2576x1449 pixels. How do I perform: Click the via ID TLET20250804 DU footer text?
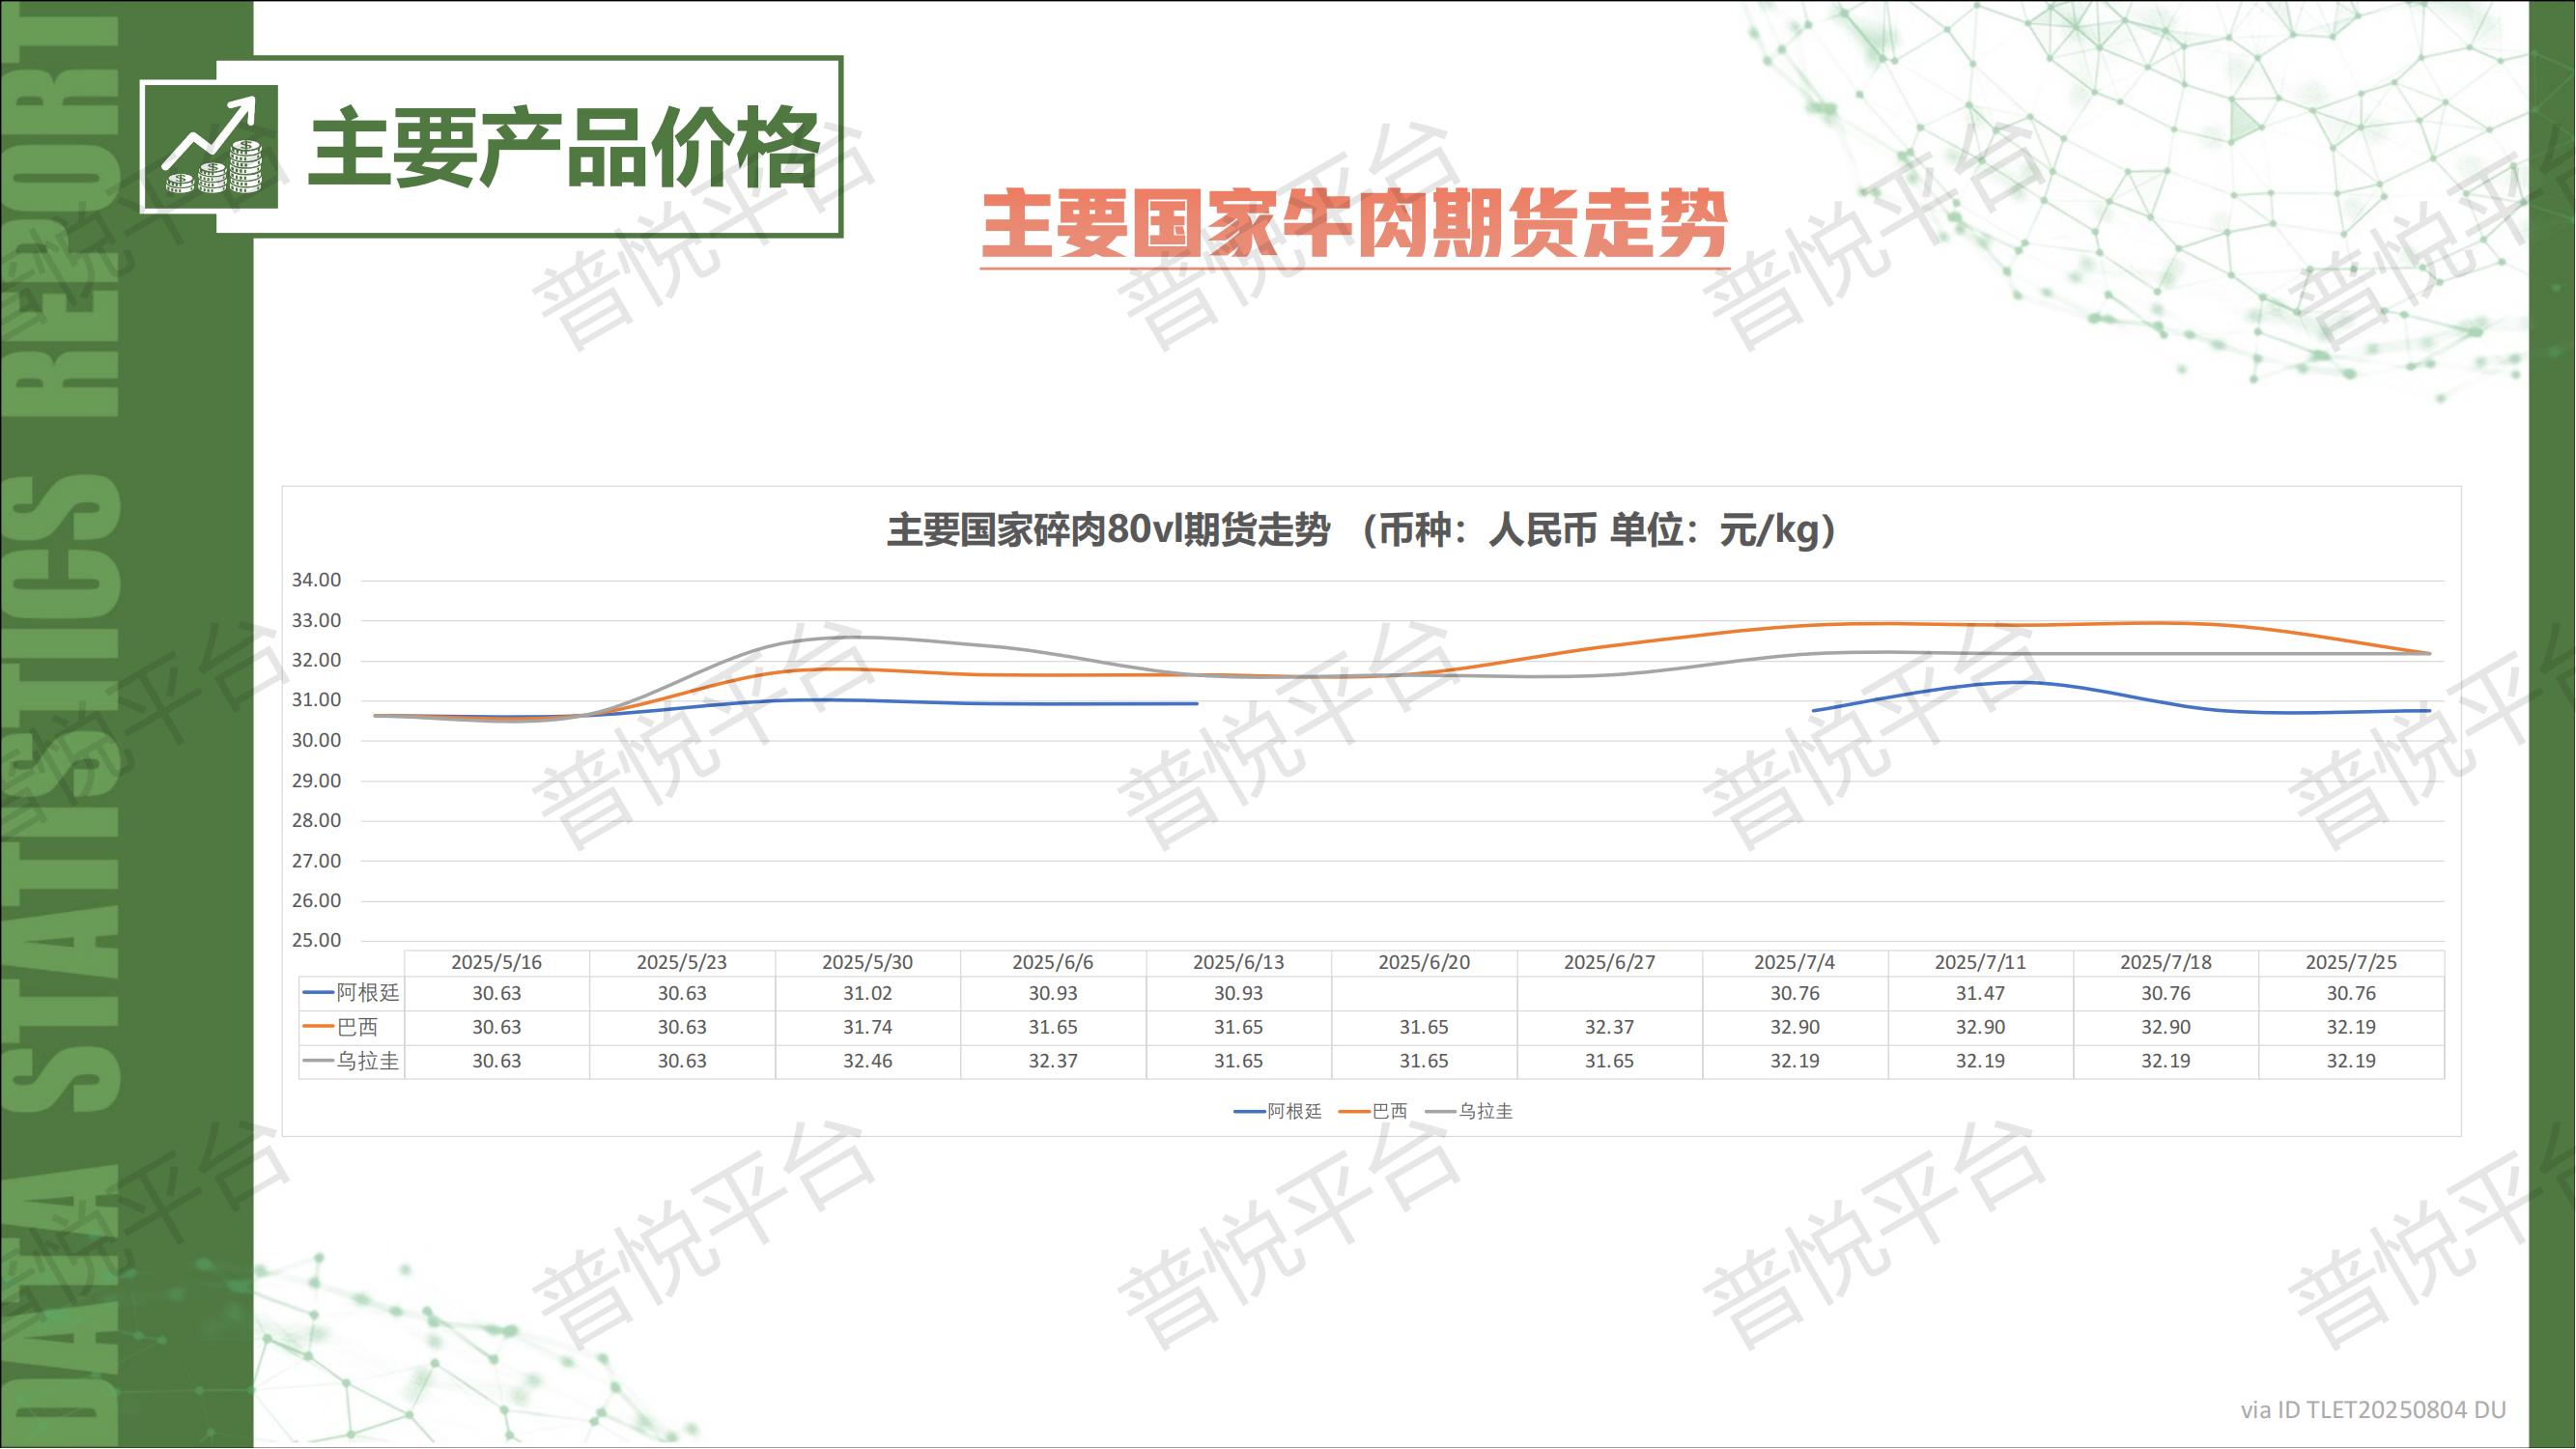[2373, 1410]
